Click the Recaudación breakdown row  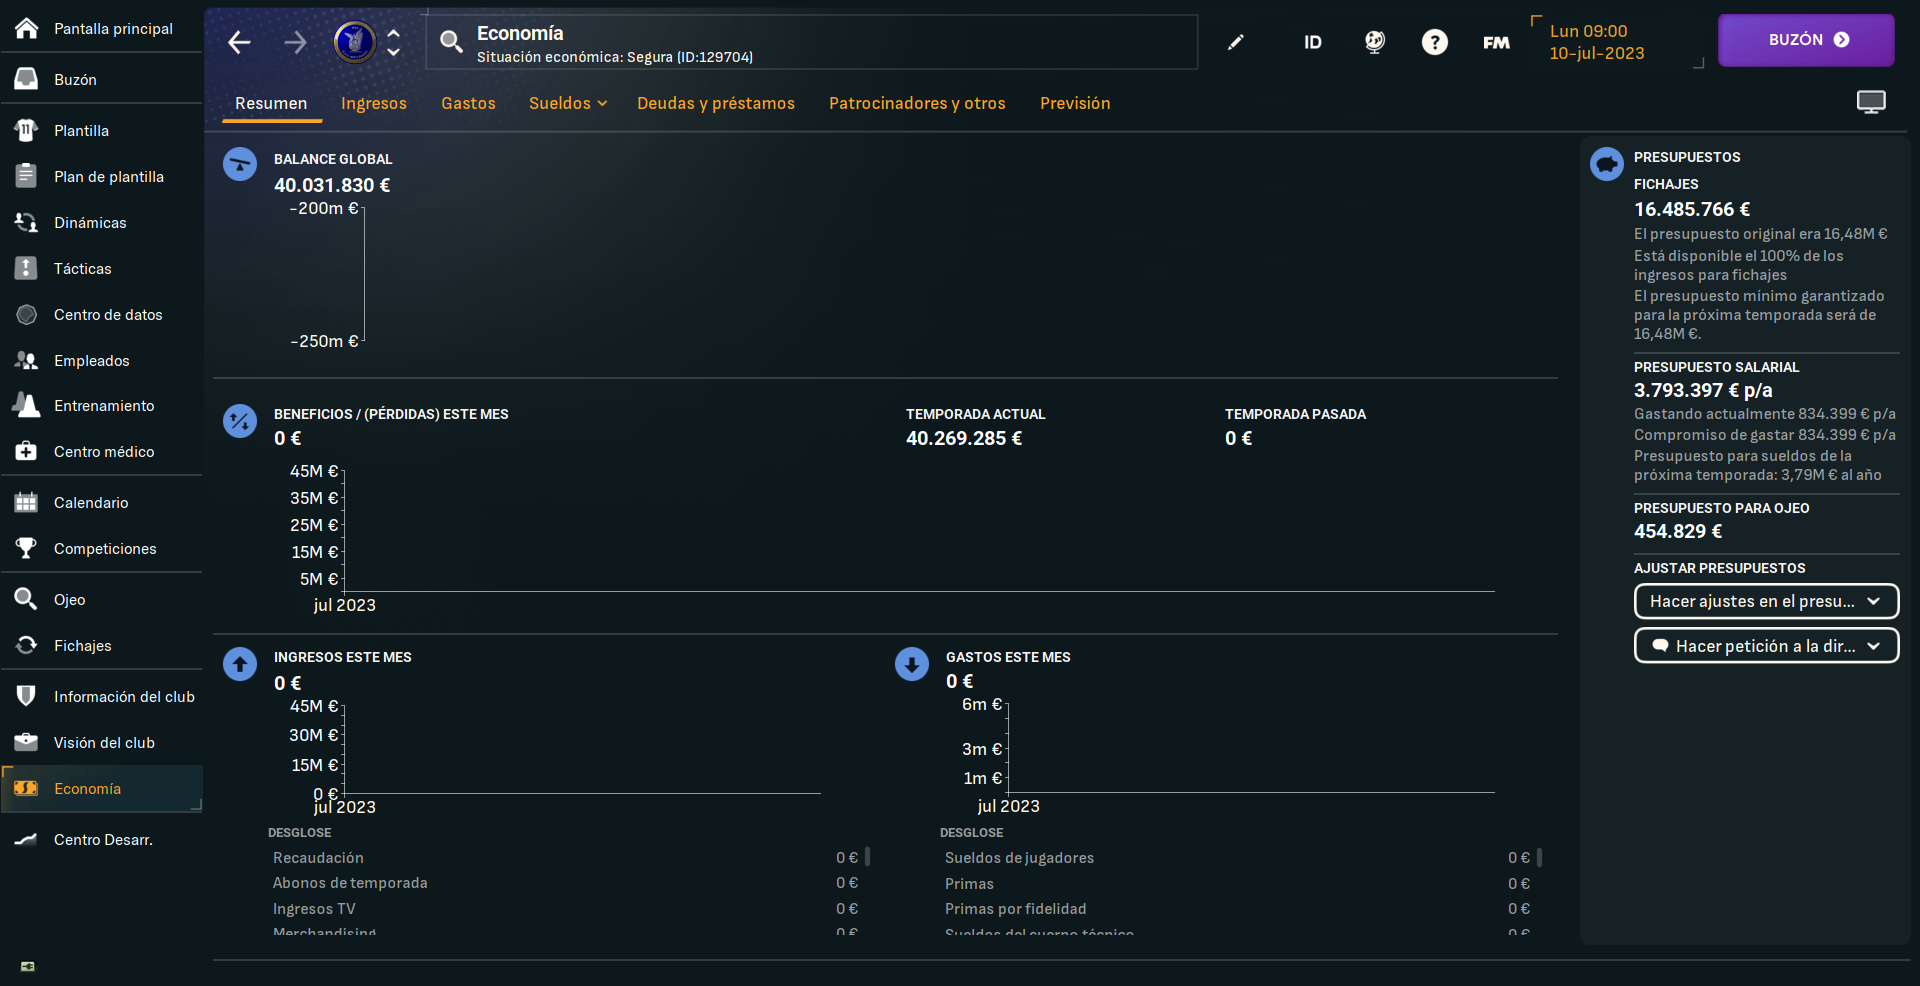pyautogui.click(x=565, y=858)
